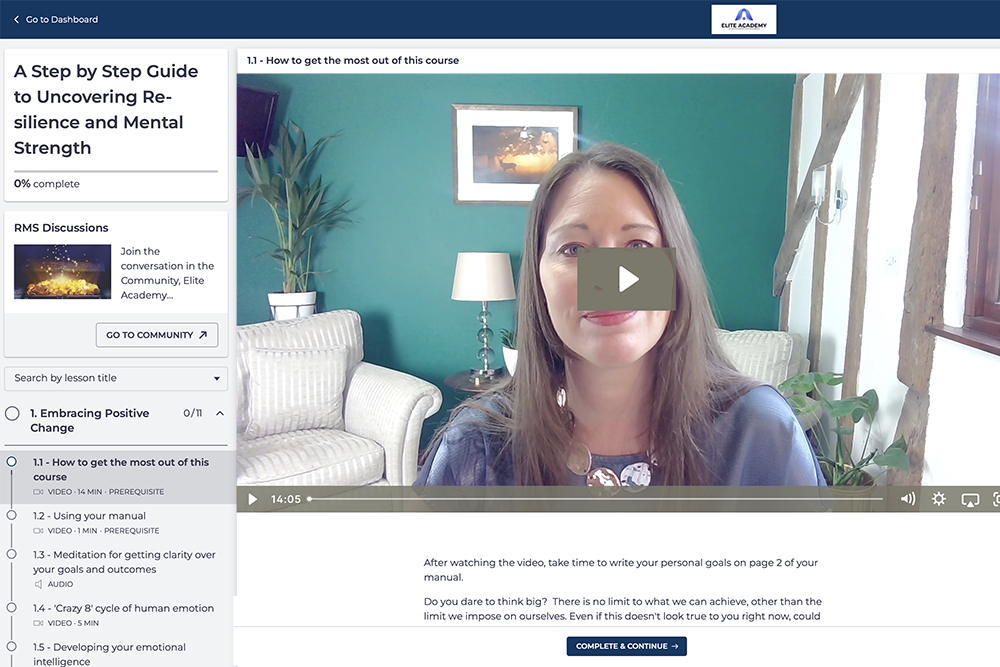Enter fullscreen using the video's fullscreen icon
The width and height of the screenshot is (1000, 667).
995,499
